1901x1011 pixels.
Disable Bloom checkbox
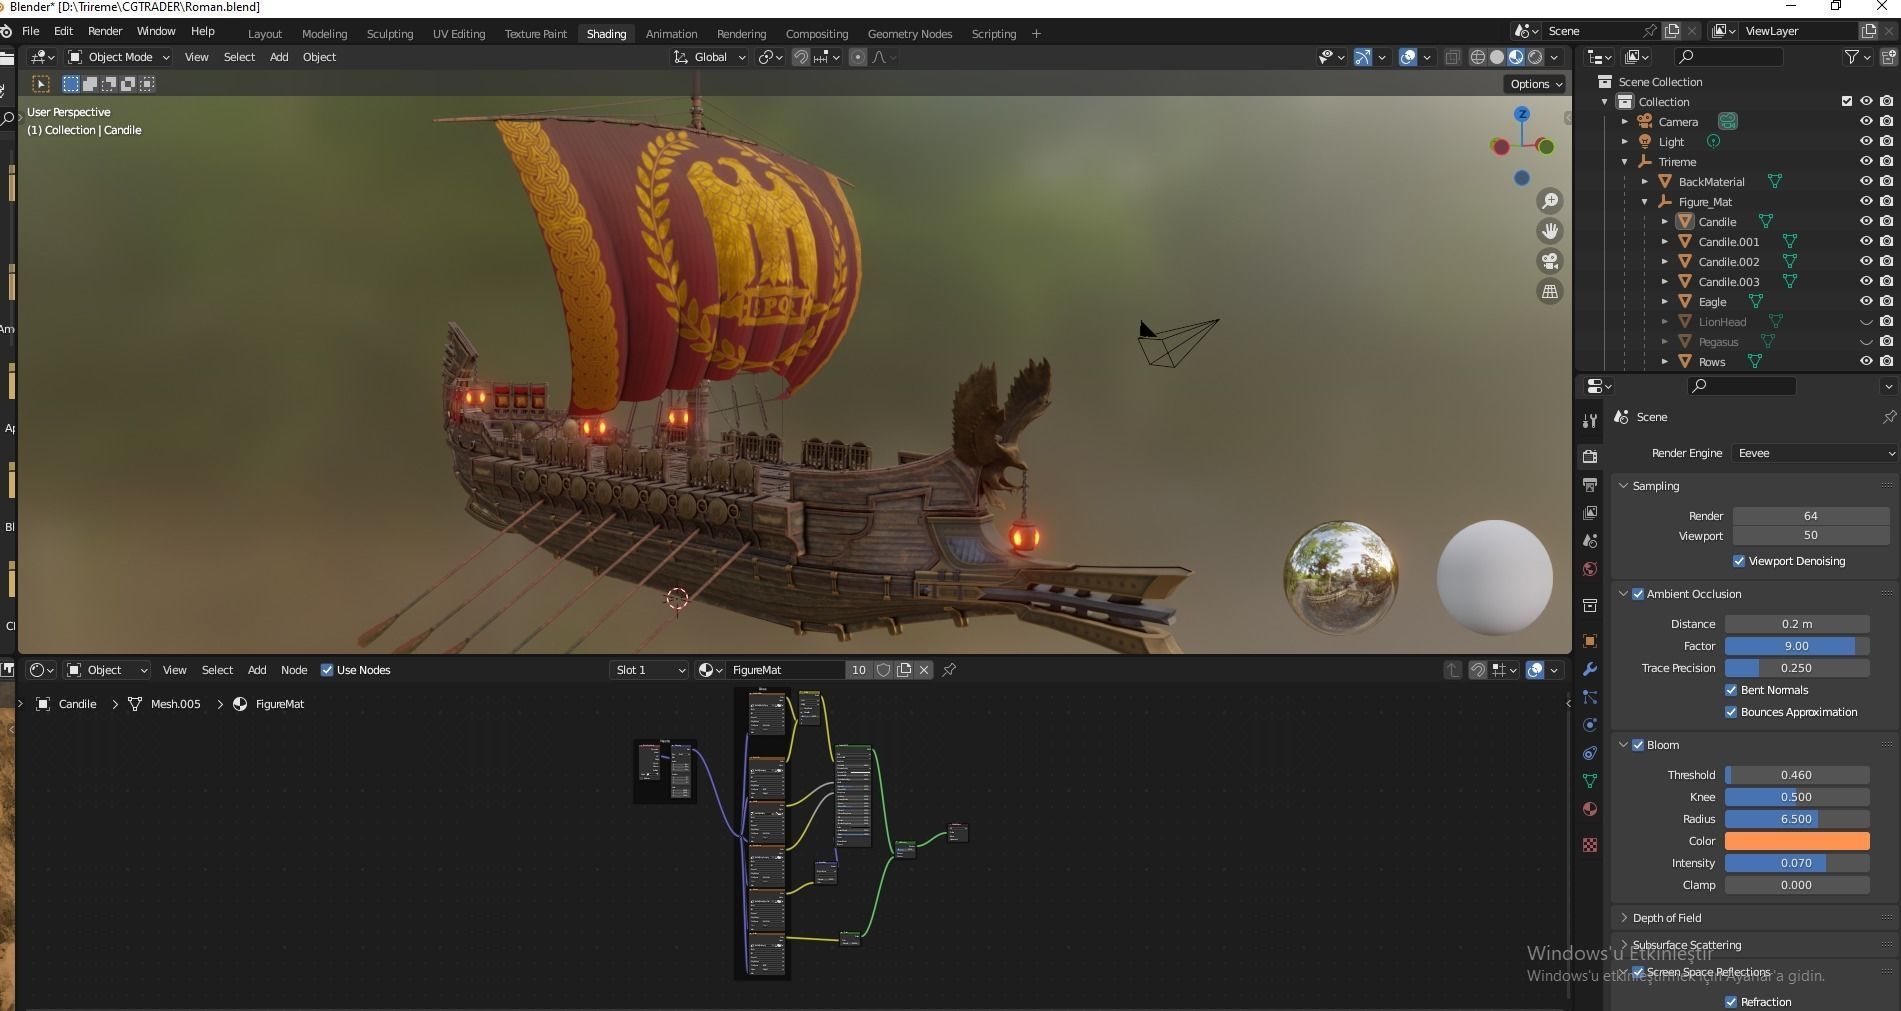pyautogui.click(x=1638, y=745)
